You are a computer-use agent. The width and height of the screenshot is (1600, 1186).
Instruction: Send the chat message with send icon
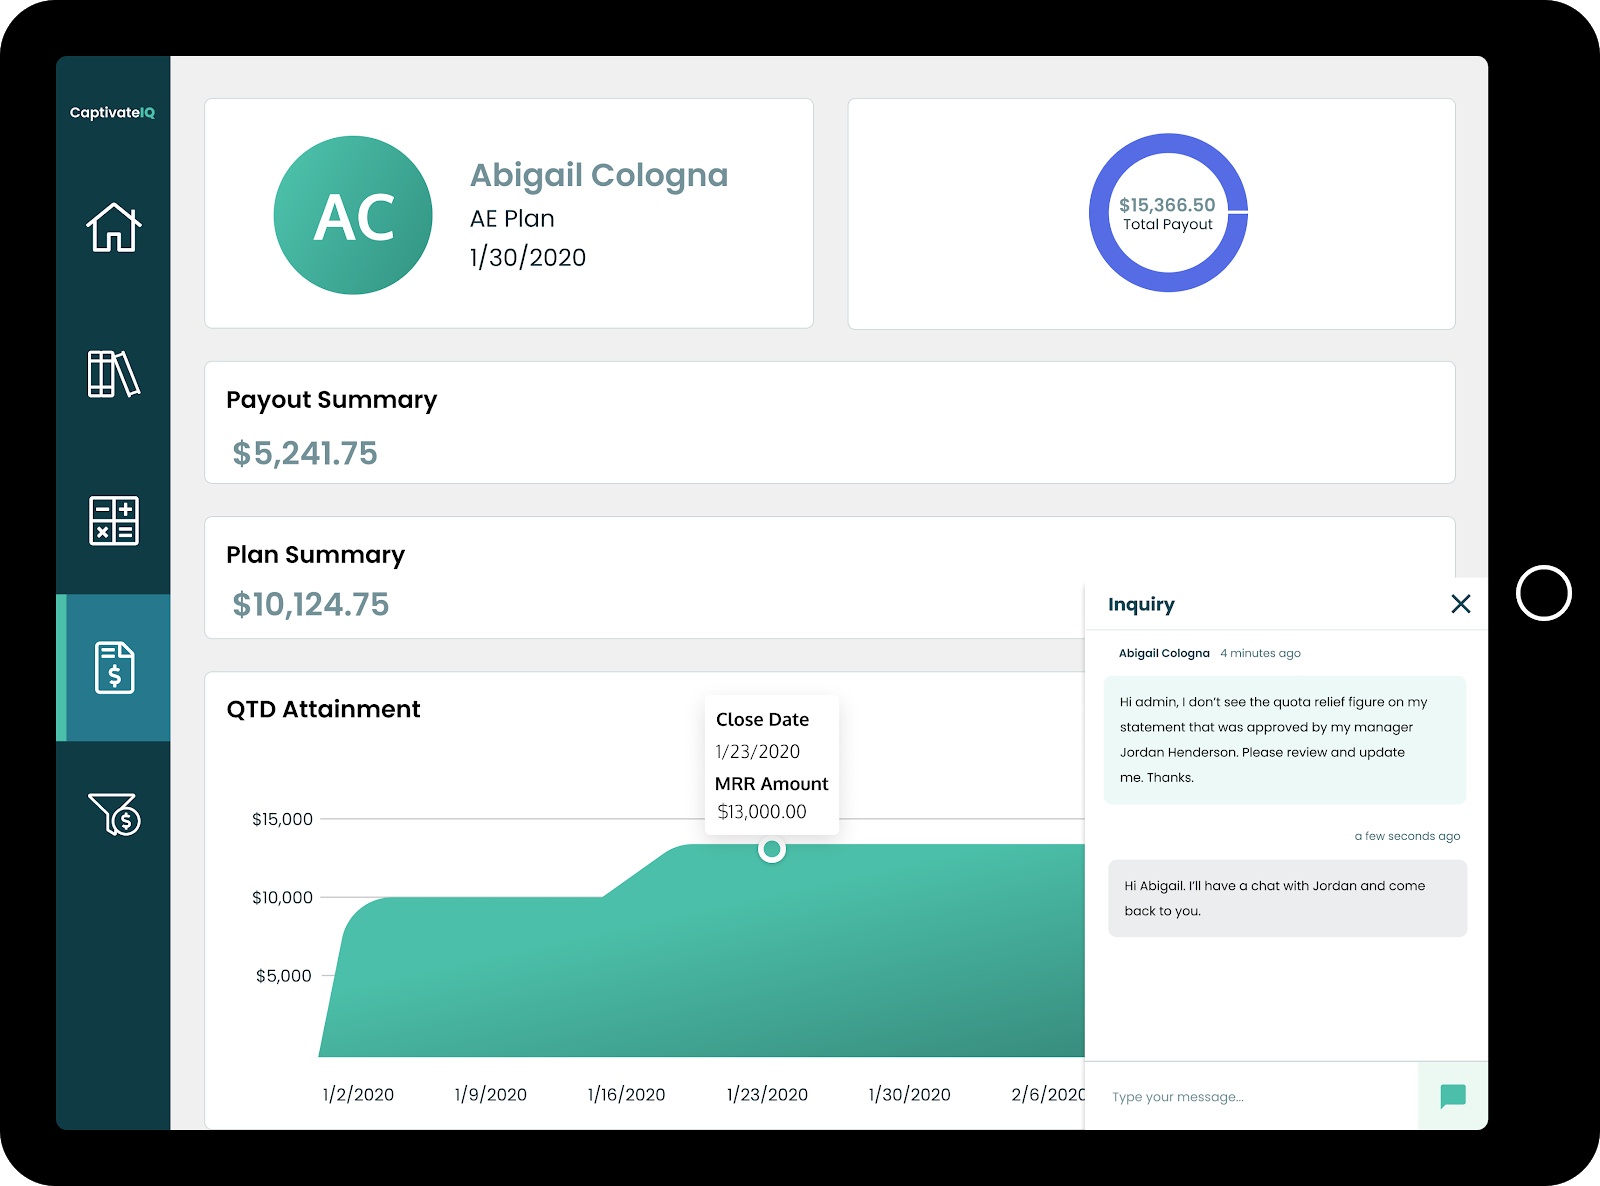[x=1452, y=1096]
